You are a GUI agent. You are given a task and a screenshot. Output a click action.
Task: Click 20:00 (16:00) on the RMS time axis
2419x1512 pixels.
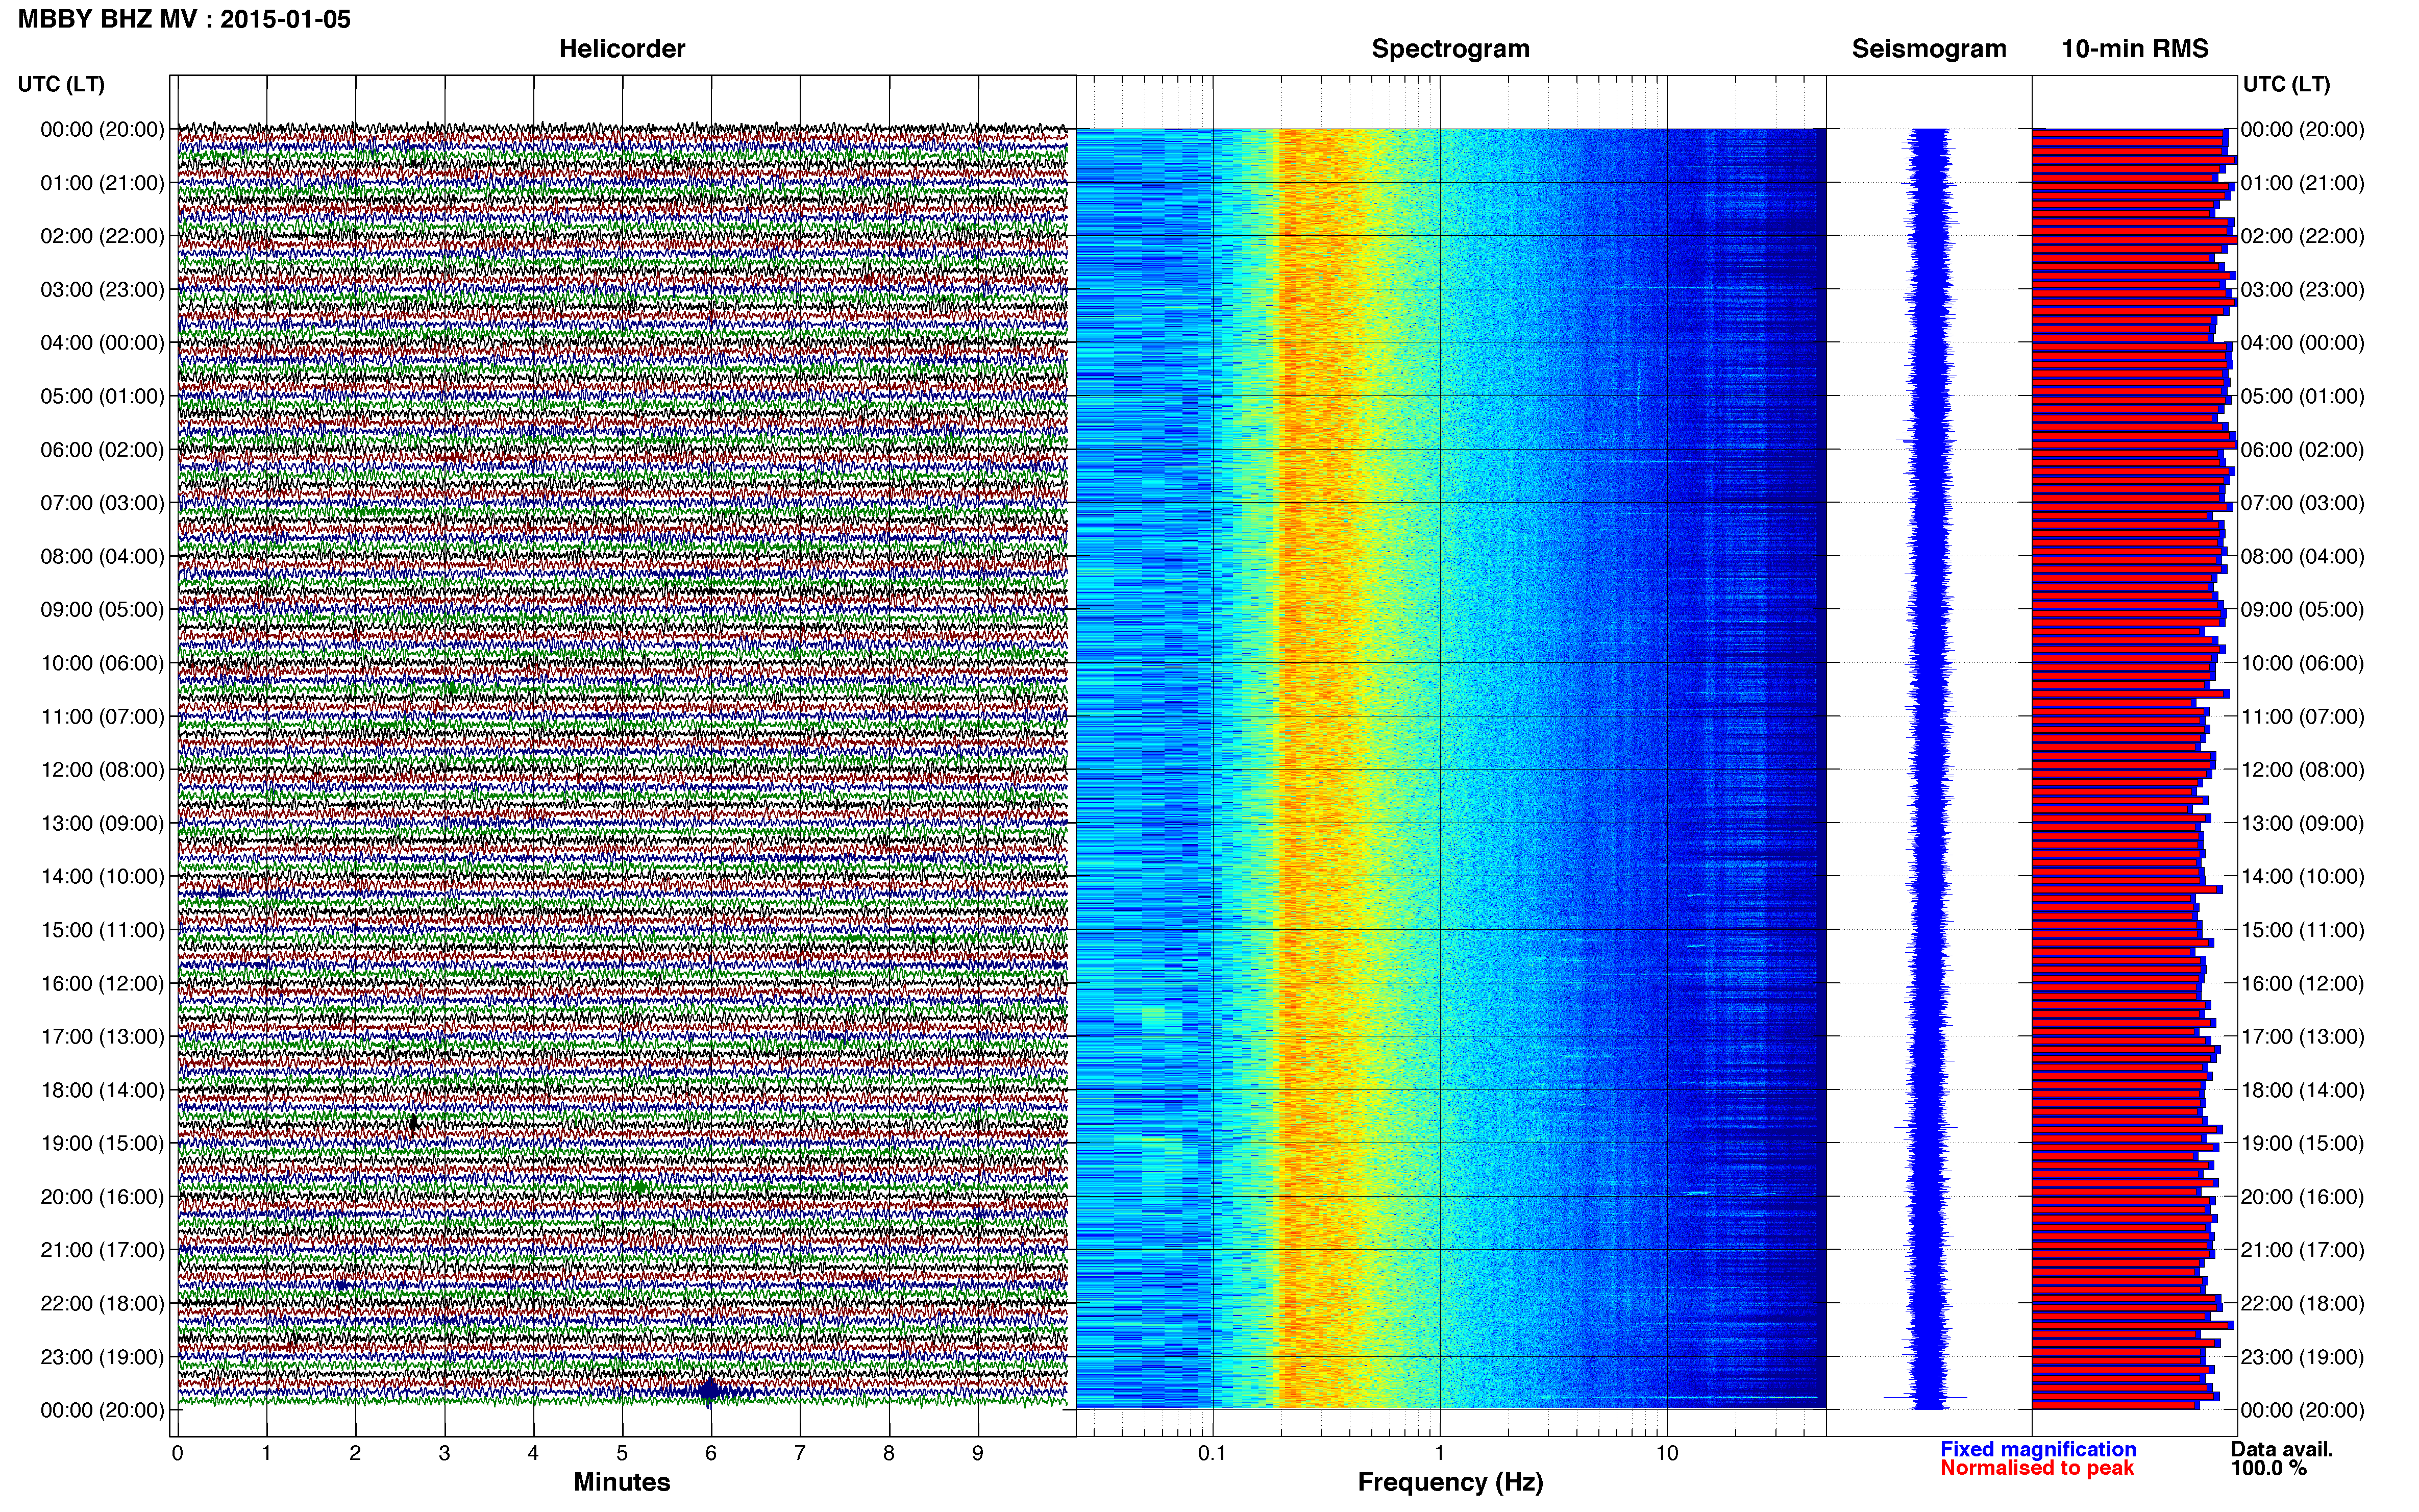(2303, 1197)
